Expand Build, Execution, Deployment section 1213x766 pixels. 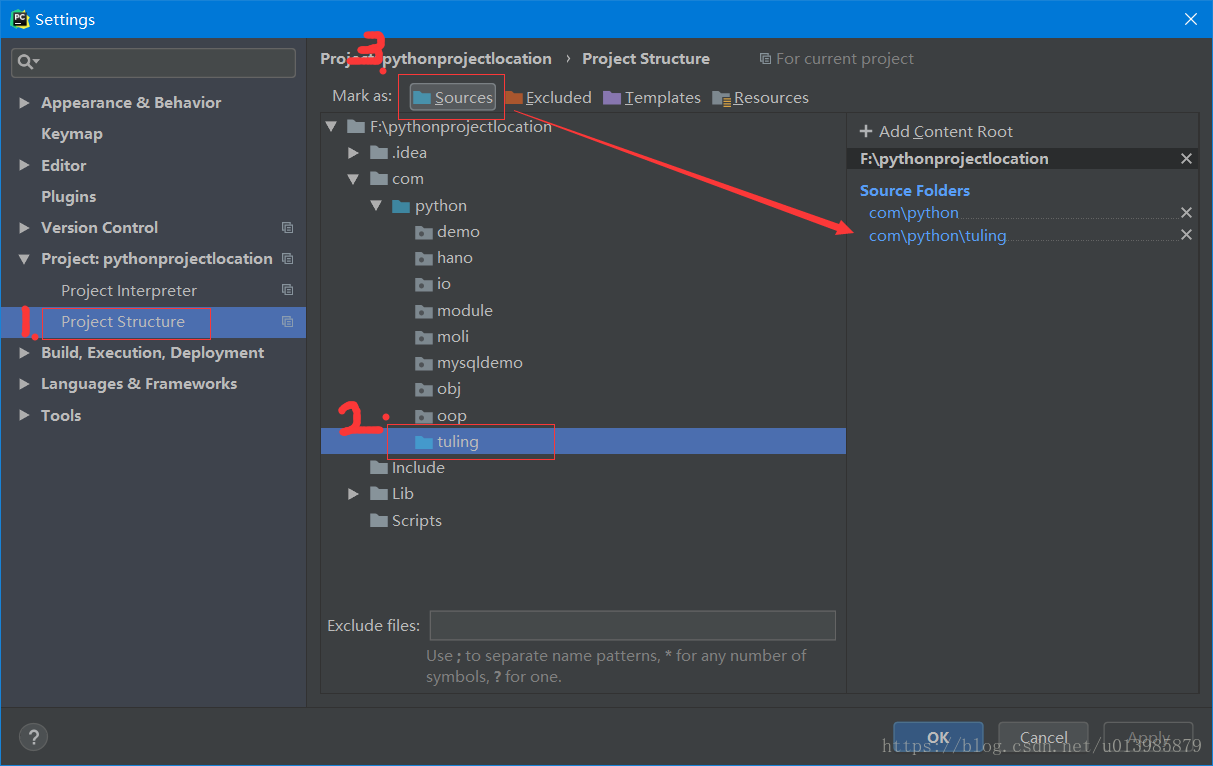point(25,353)
